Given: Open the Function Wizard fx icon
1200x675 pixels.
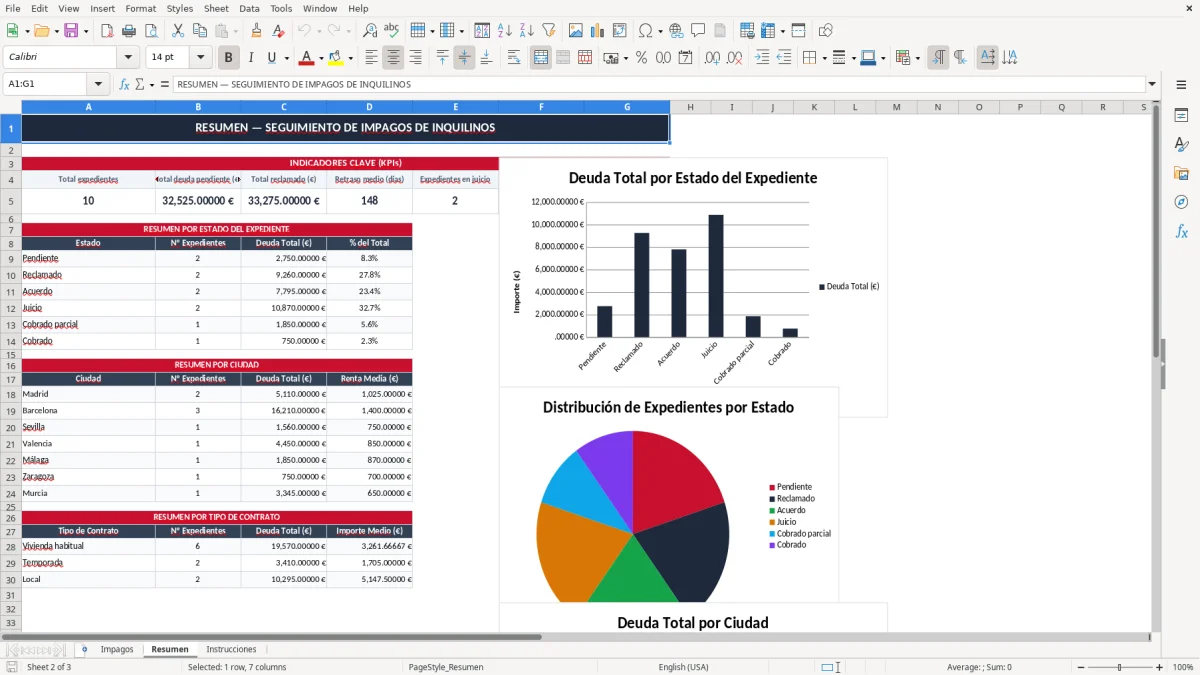Looking at the screenshot, I should coord(124,84).
